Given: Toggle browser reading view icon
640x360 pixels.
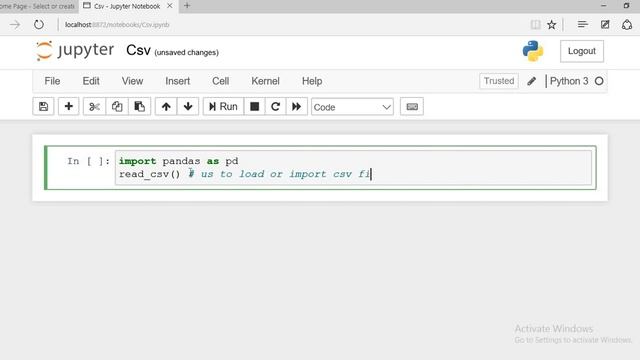Looking at the screenshot, I should pos(535,25).
